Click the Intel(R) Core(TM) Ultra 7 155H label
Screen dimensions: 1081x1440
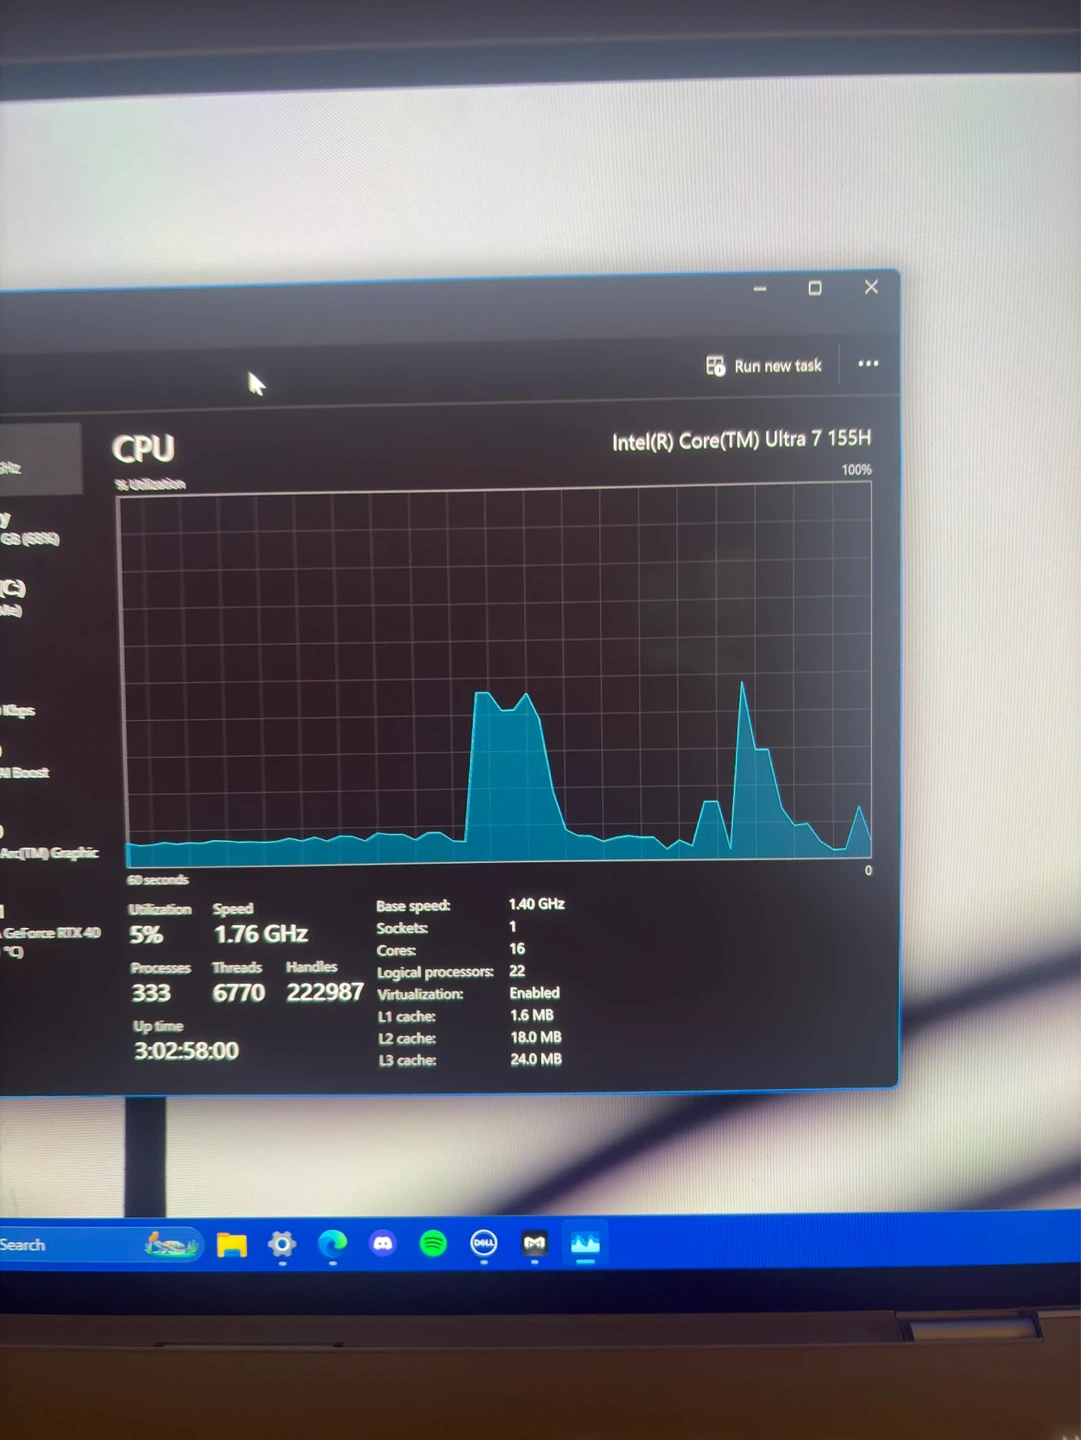click(741, 440)
